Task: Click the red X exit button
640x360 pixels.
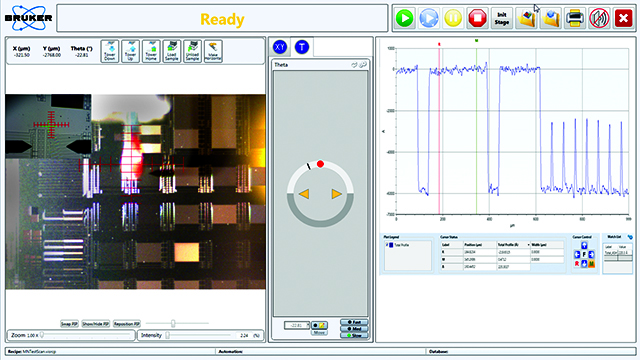Action: [623, 18]
